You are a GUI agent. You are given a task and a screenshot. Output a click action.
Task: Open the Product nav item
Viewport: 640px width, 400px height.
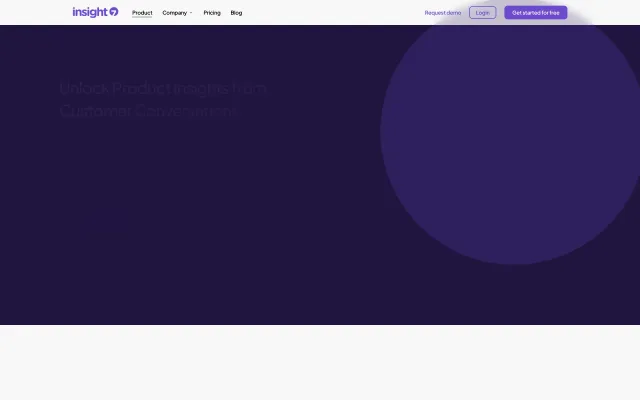[142, 13]
